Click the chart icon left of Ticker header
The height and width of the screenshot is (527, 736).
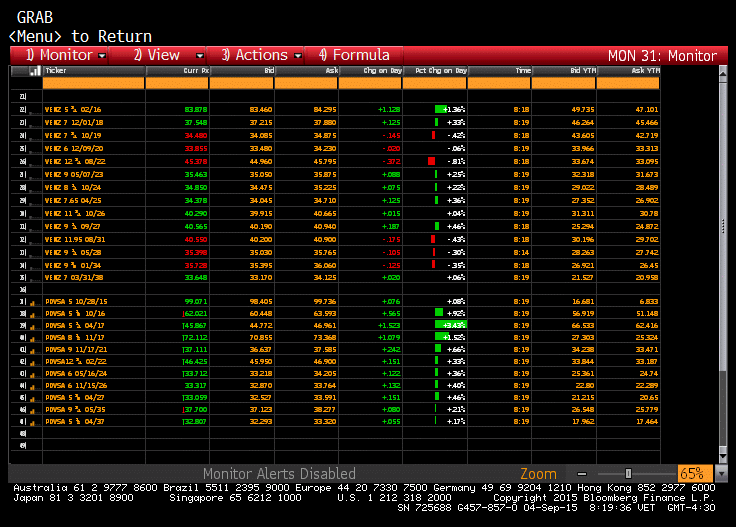[35, 71]
